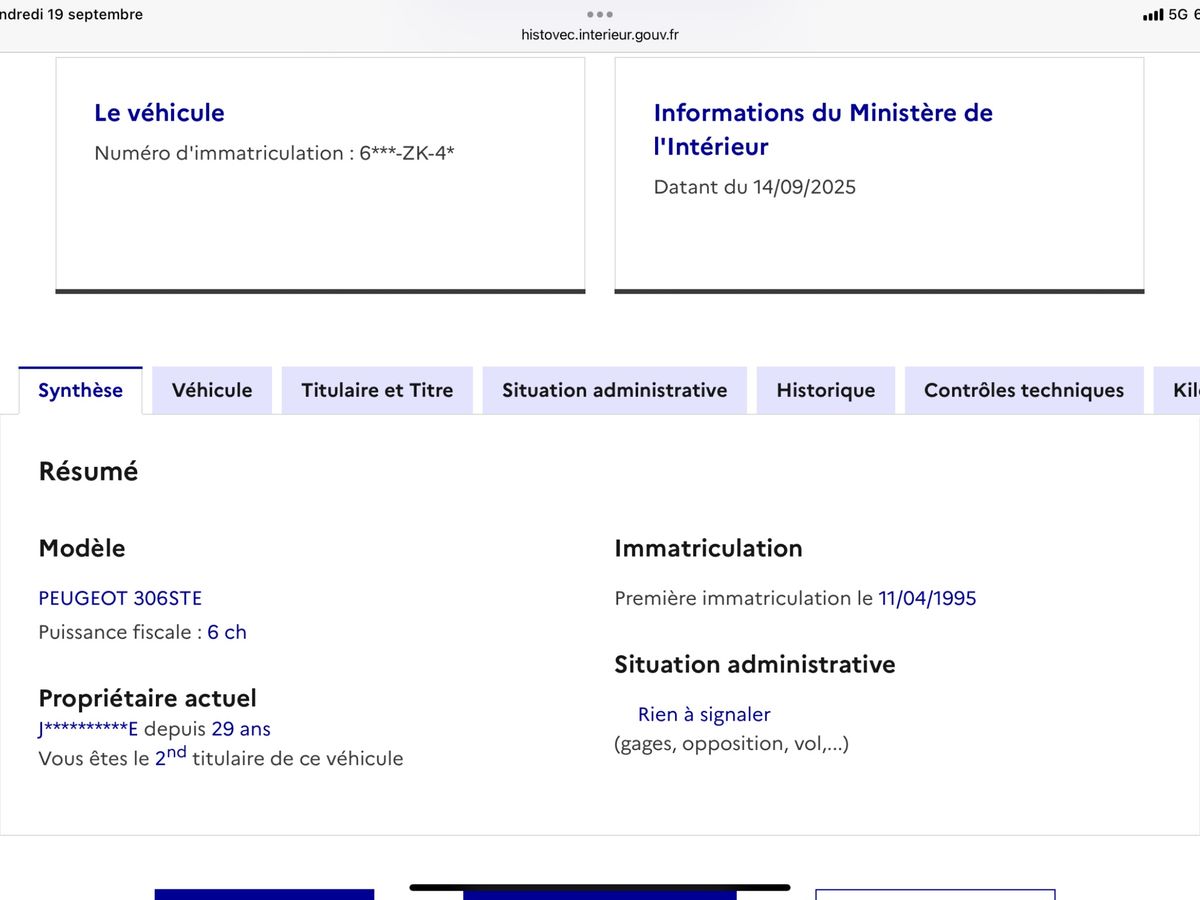Click the first registration date 11/04/1995
Image resolution: width=1200 pixels, height=900 pixels.
(x=927, y=598)
